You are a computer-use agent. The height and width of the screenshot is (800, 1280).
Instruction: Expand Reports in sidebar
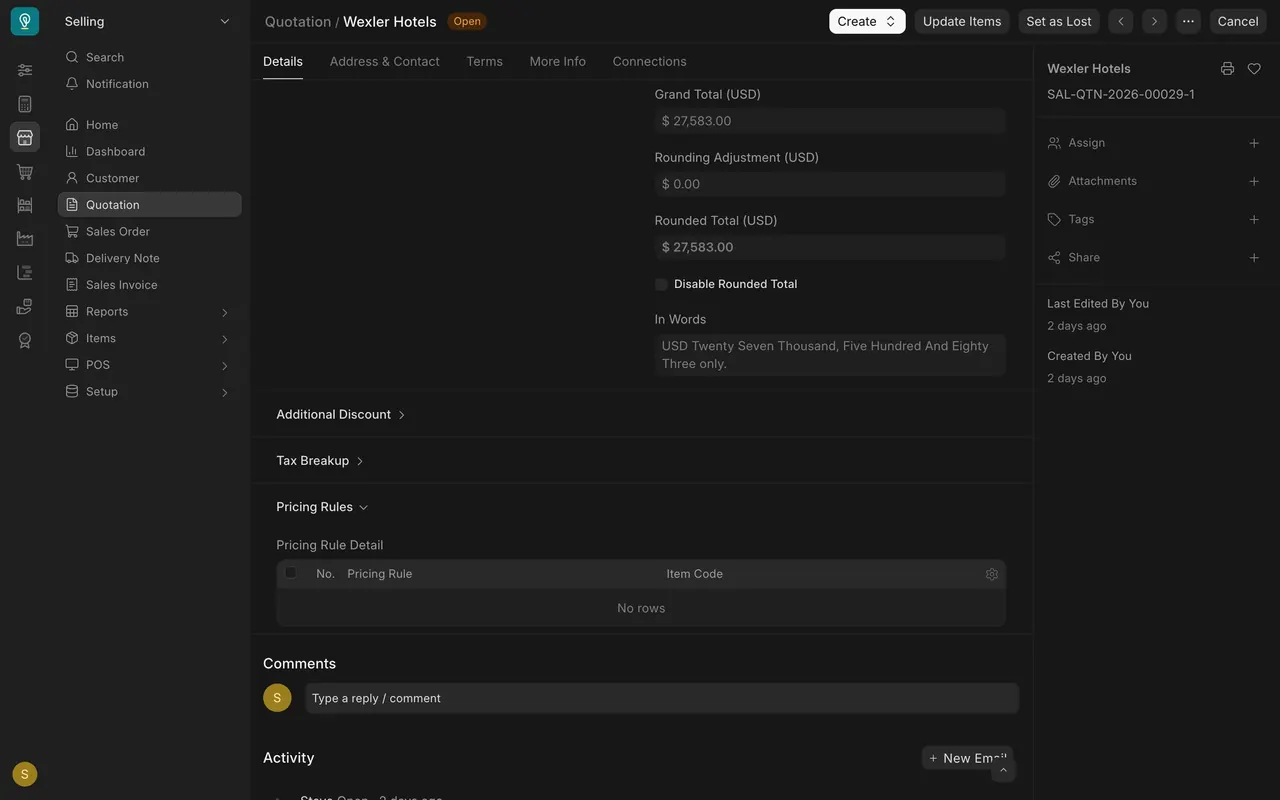click(149, 311)
